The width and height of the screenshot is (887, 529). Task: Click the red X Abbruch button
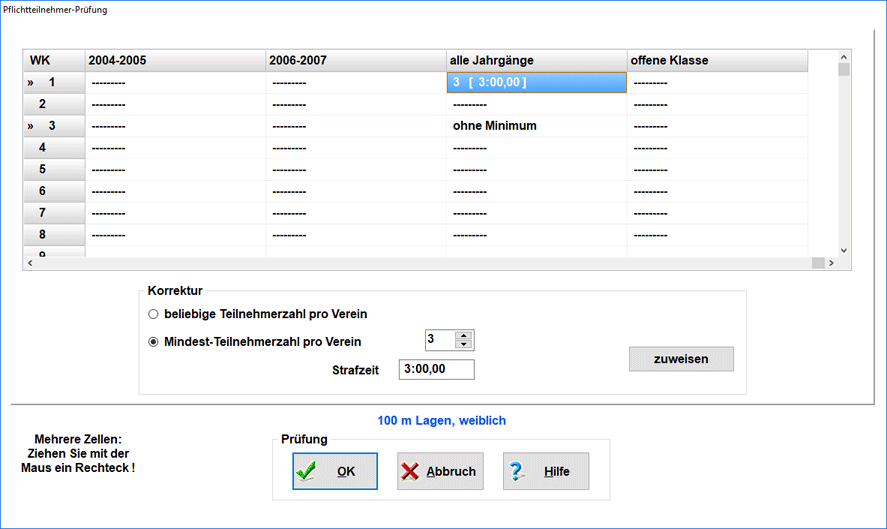(439, 471)
